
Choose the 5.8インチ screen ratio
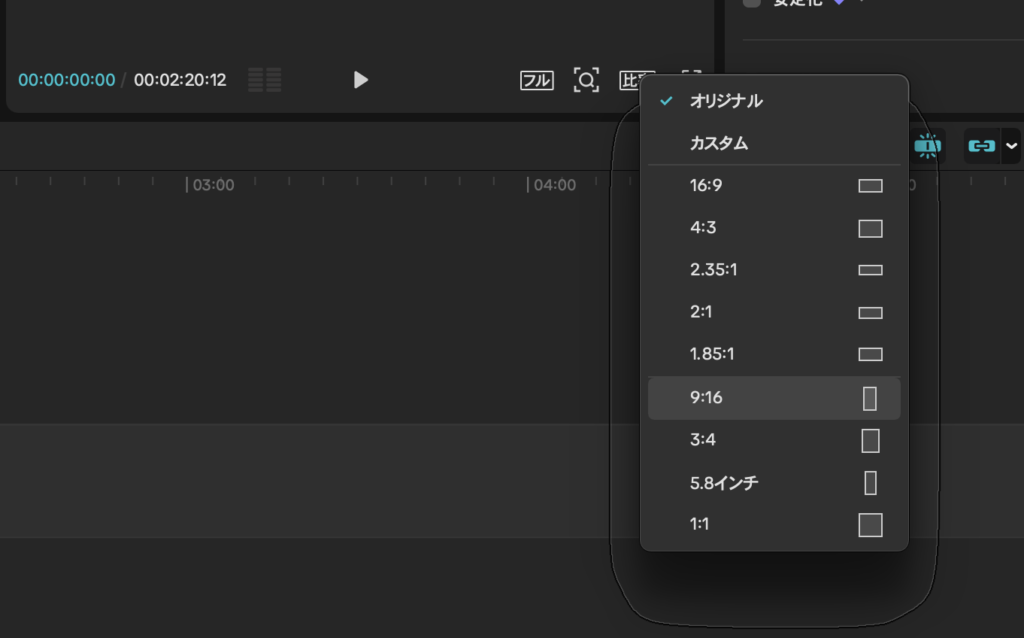point(724,483)
